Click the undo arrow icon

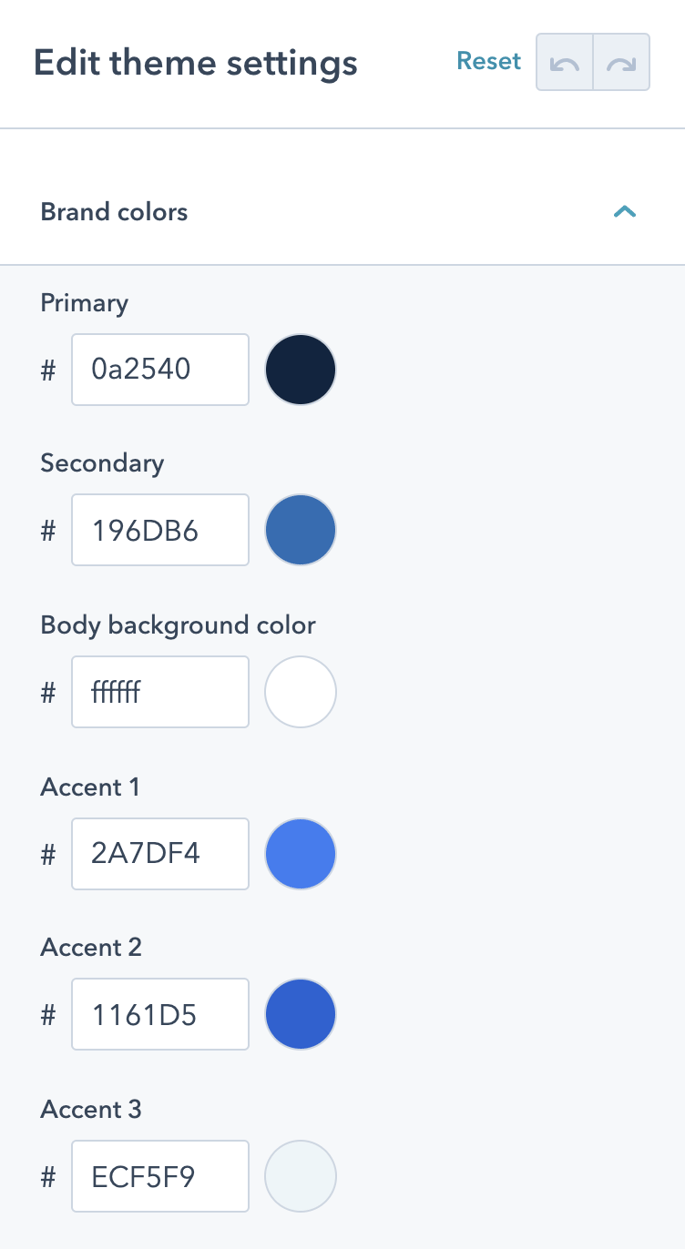tap(564, 62)
